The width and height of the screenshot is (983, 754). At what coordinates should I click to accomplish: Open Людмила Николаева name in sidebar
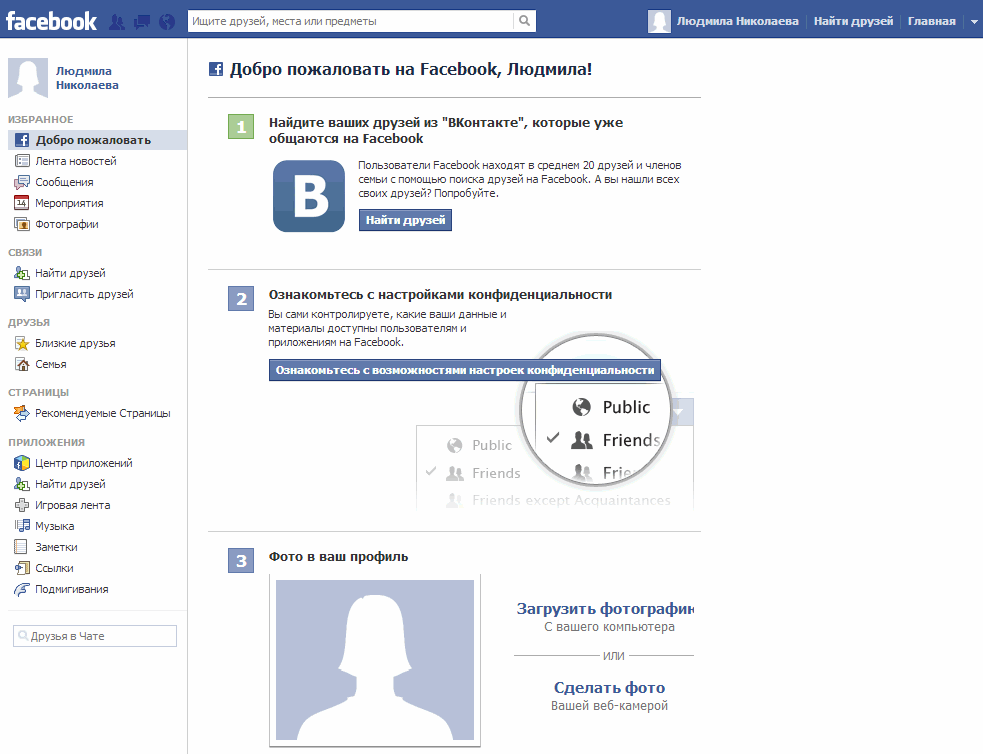point(87,78)
